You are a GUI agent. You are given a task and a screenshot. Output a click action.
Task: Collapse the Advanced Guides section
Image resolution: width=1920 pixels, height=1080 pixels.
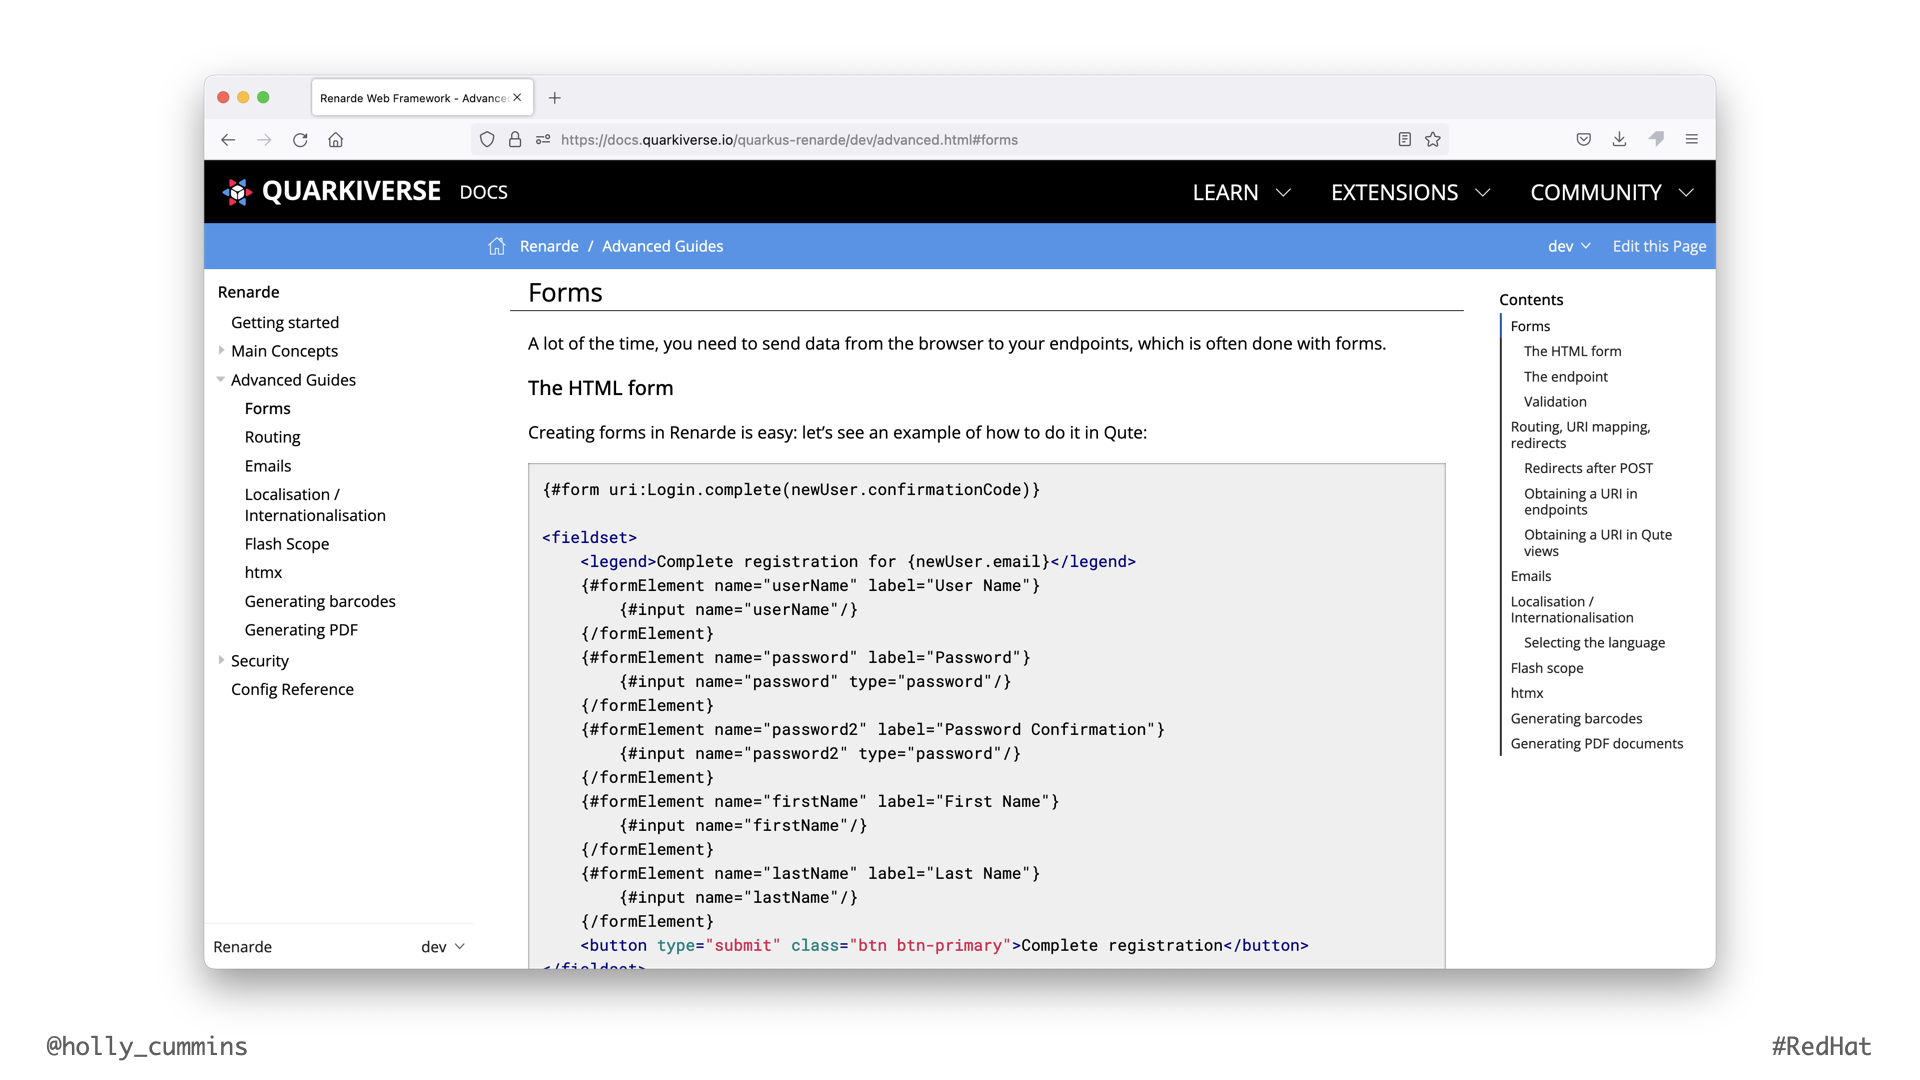(x=221, y=380)
